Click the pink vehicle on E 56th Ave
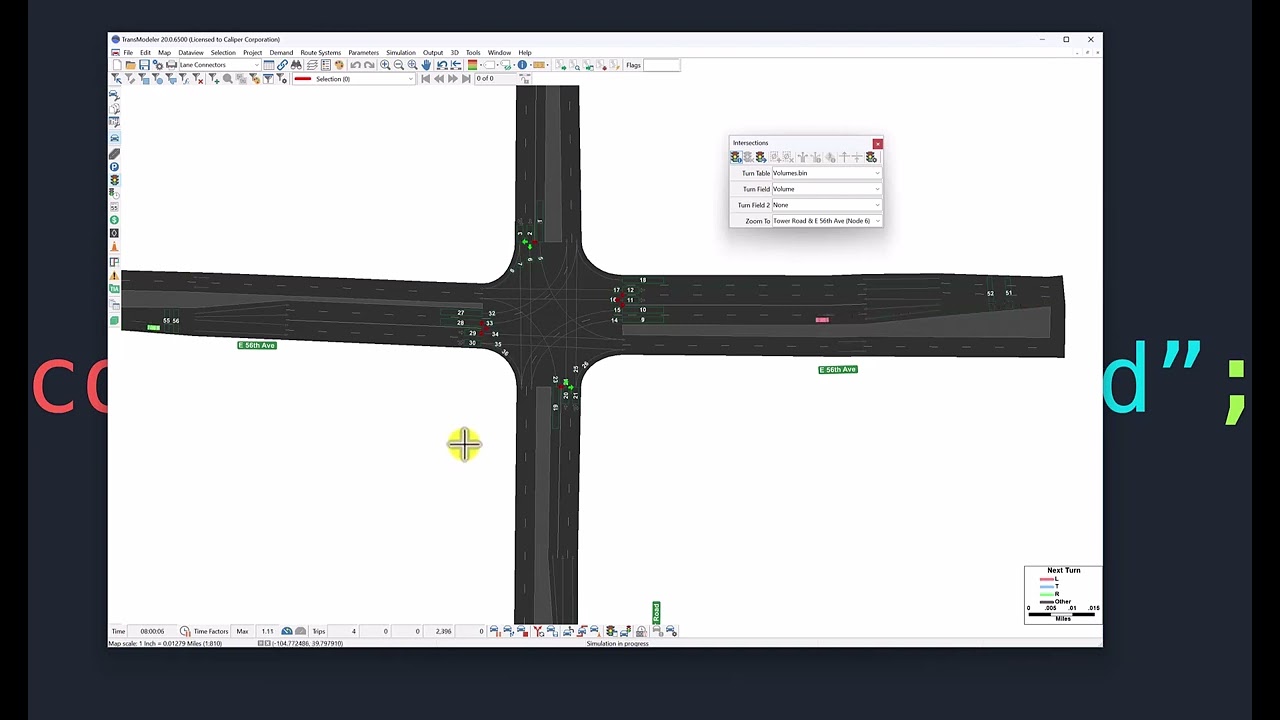Image resolution: width=1280 pixels, height=720 pixels. [x=822, y=320]
